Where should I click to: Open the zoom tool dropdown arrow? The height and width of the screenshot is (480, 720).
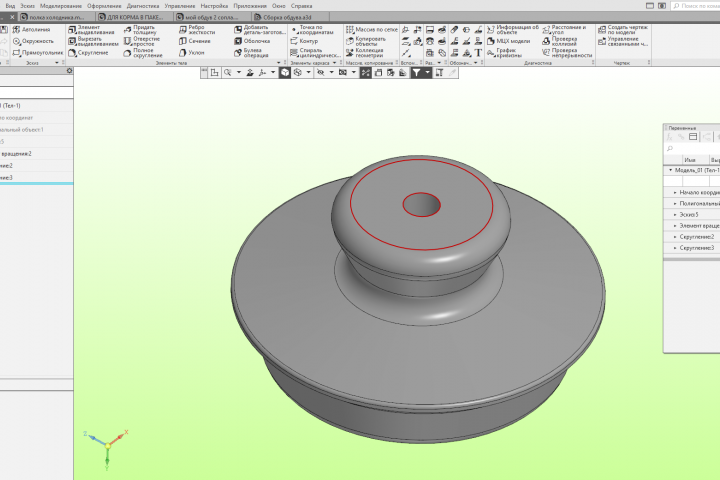pyautogui.click(x=239, y=73)
